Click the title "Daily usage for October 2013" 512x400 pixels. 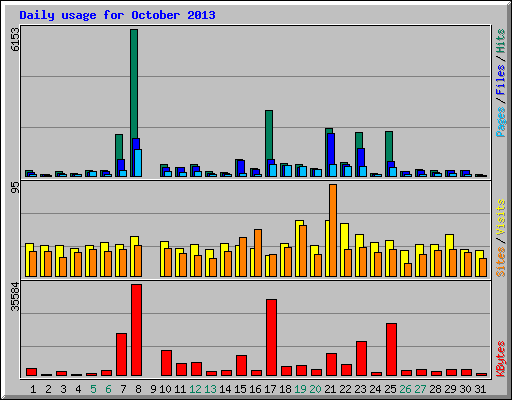point(117,15)
